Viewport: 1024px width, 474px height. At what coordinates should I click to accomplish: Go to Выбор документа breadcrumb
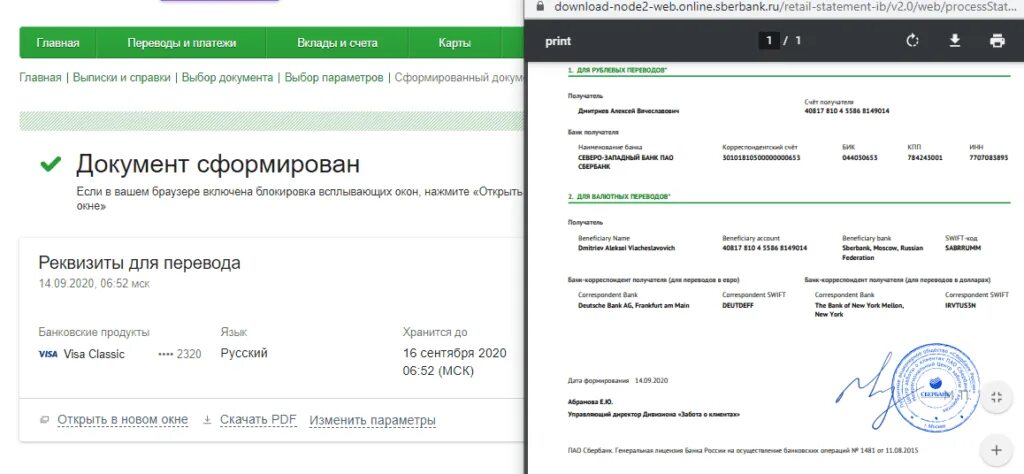pos(227,78)
